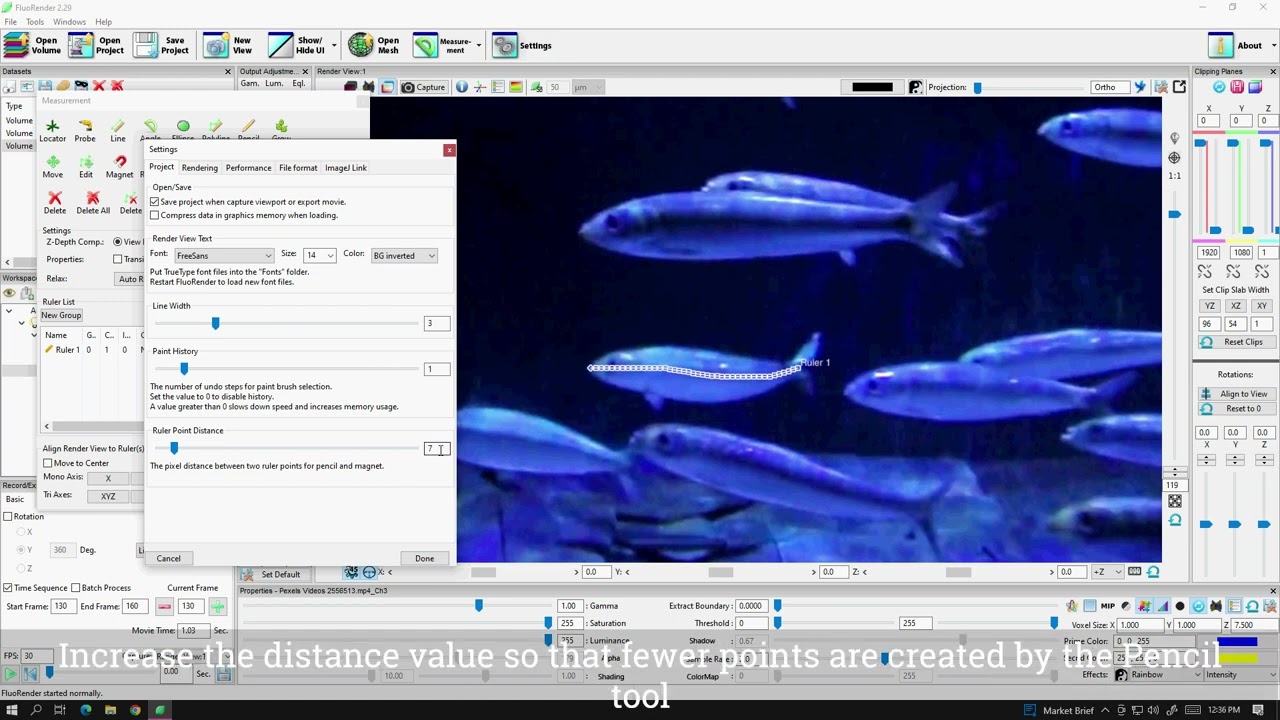Screen dimensions: 1280x720
Task: Toggle the Transient checkbox next to Properties
Action: point(118,259)
